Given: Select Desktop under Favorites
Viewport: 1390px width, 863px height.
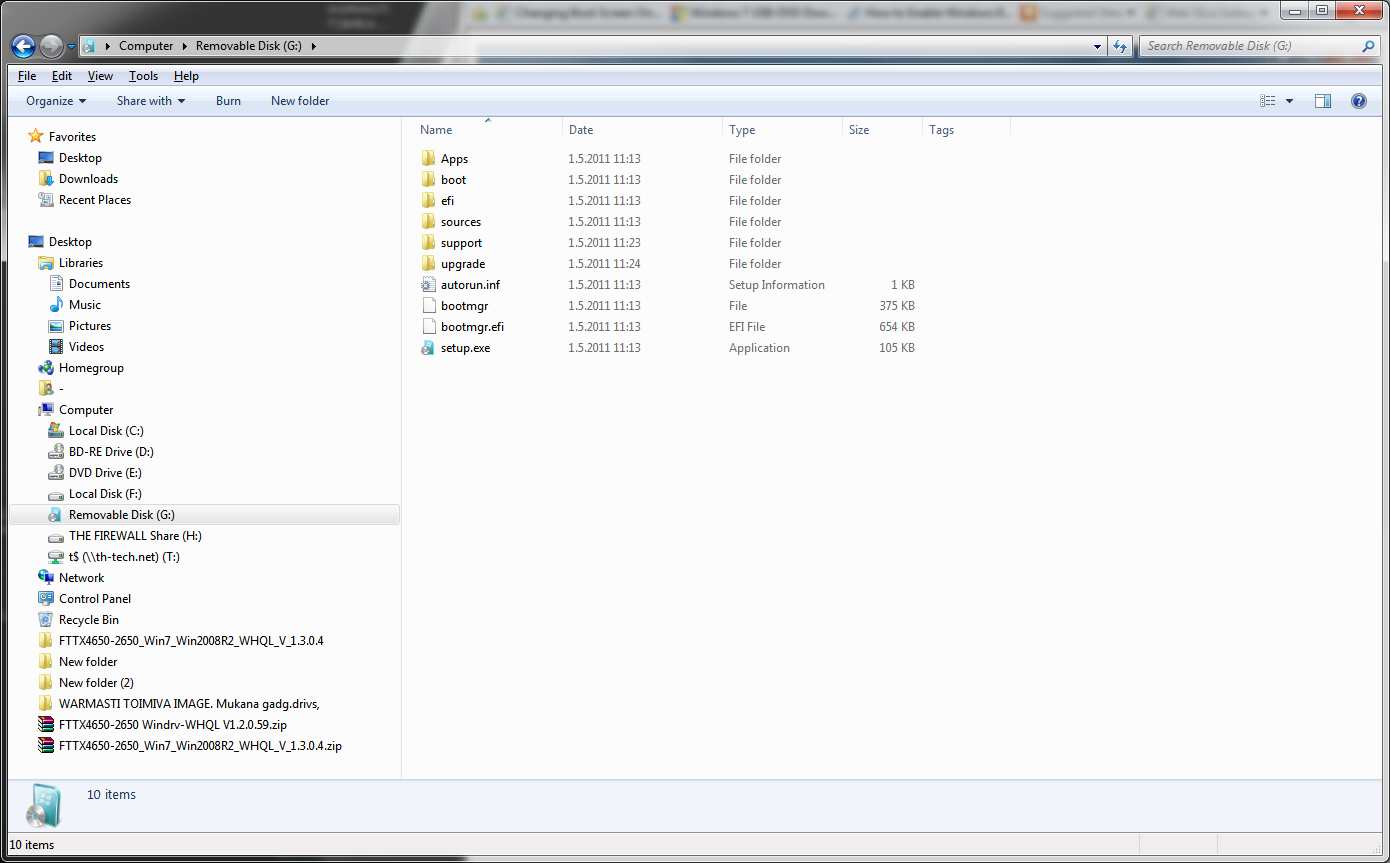Looking at the screenshot, I should pos(80,158).
